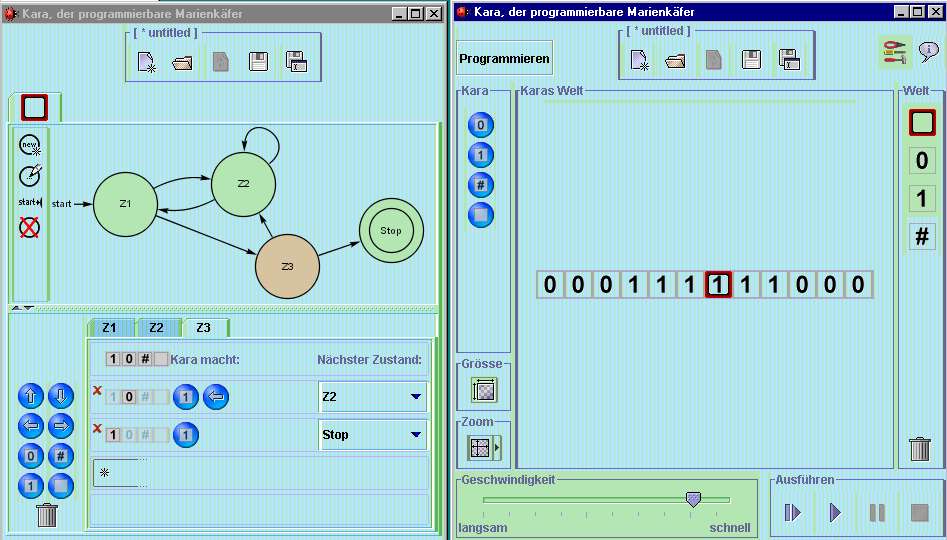947x540 pixels.
Task: Click the move up arrow command icon
Action: (x=31, y=396)
